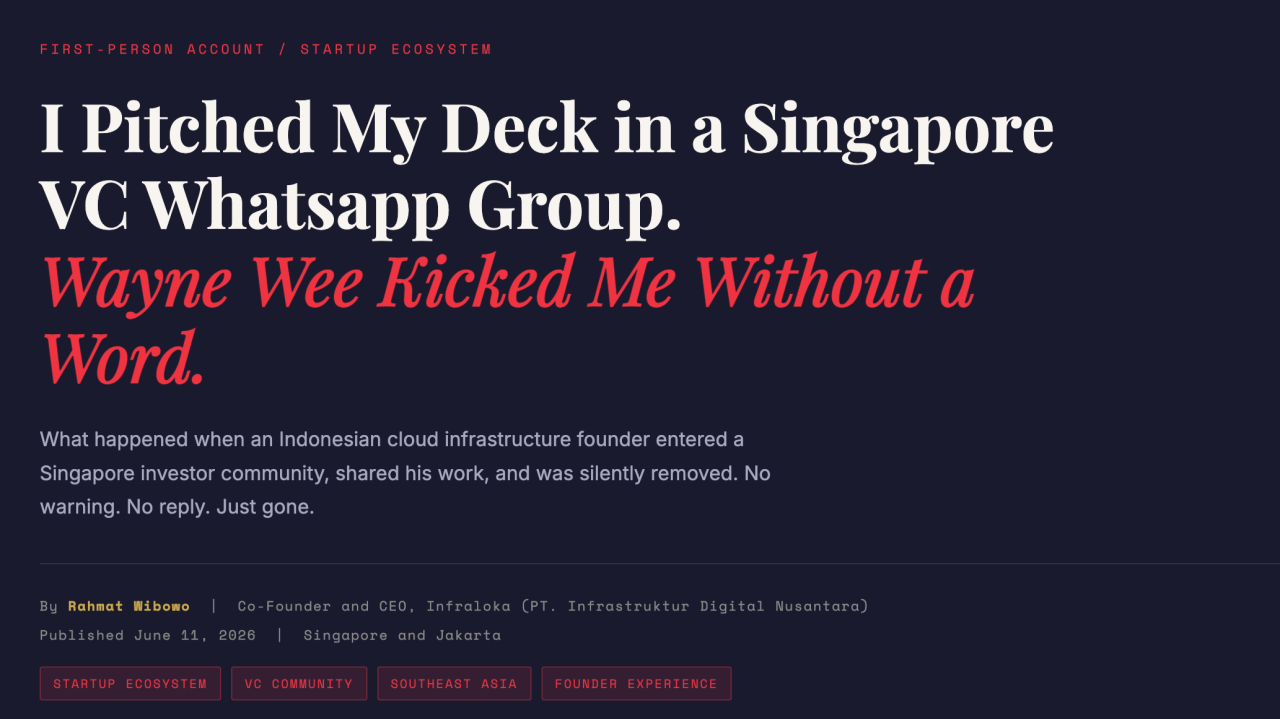Click the STARTUP ECOSYSTEM tag
The image size is (1280, 719).
[130, 684]
